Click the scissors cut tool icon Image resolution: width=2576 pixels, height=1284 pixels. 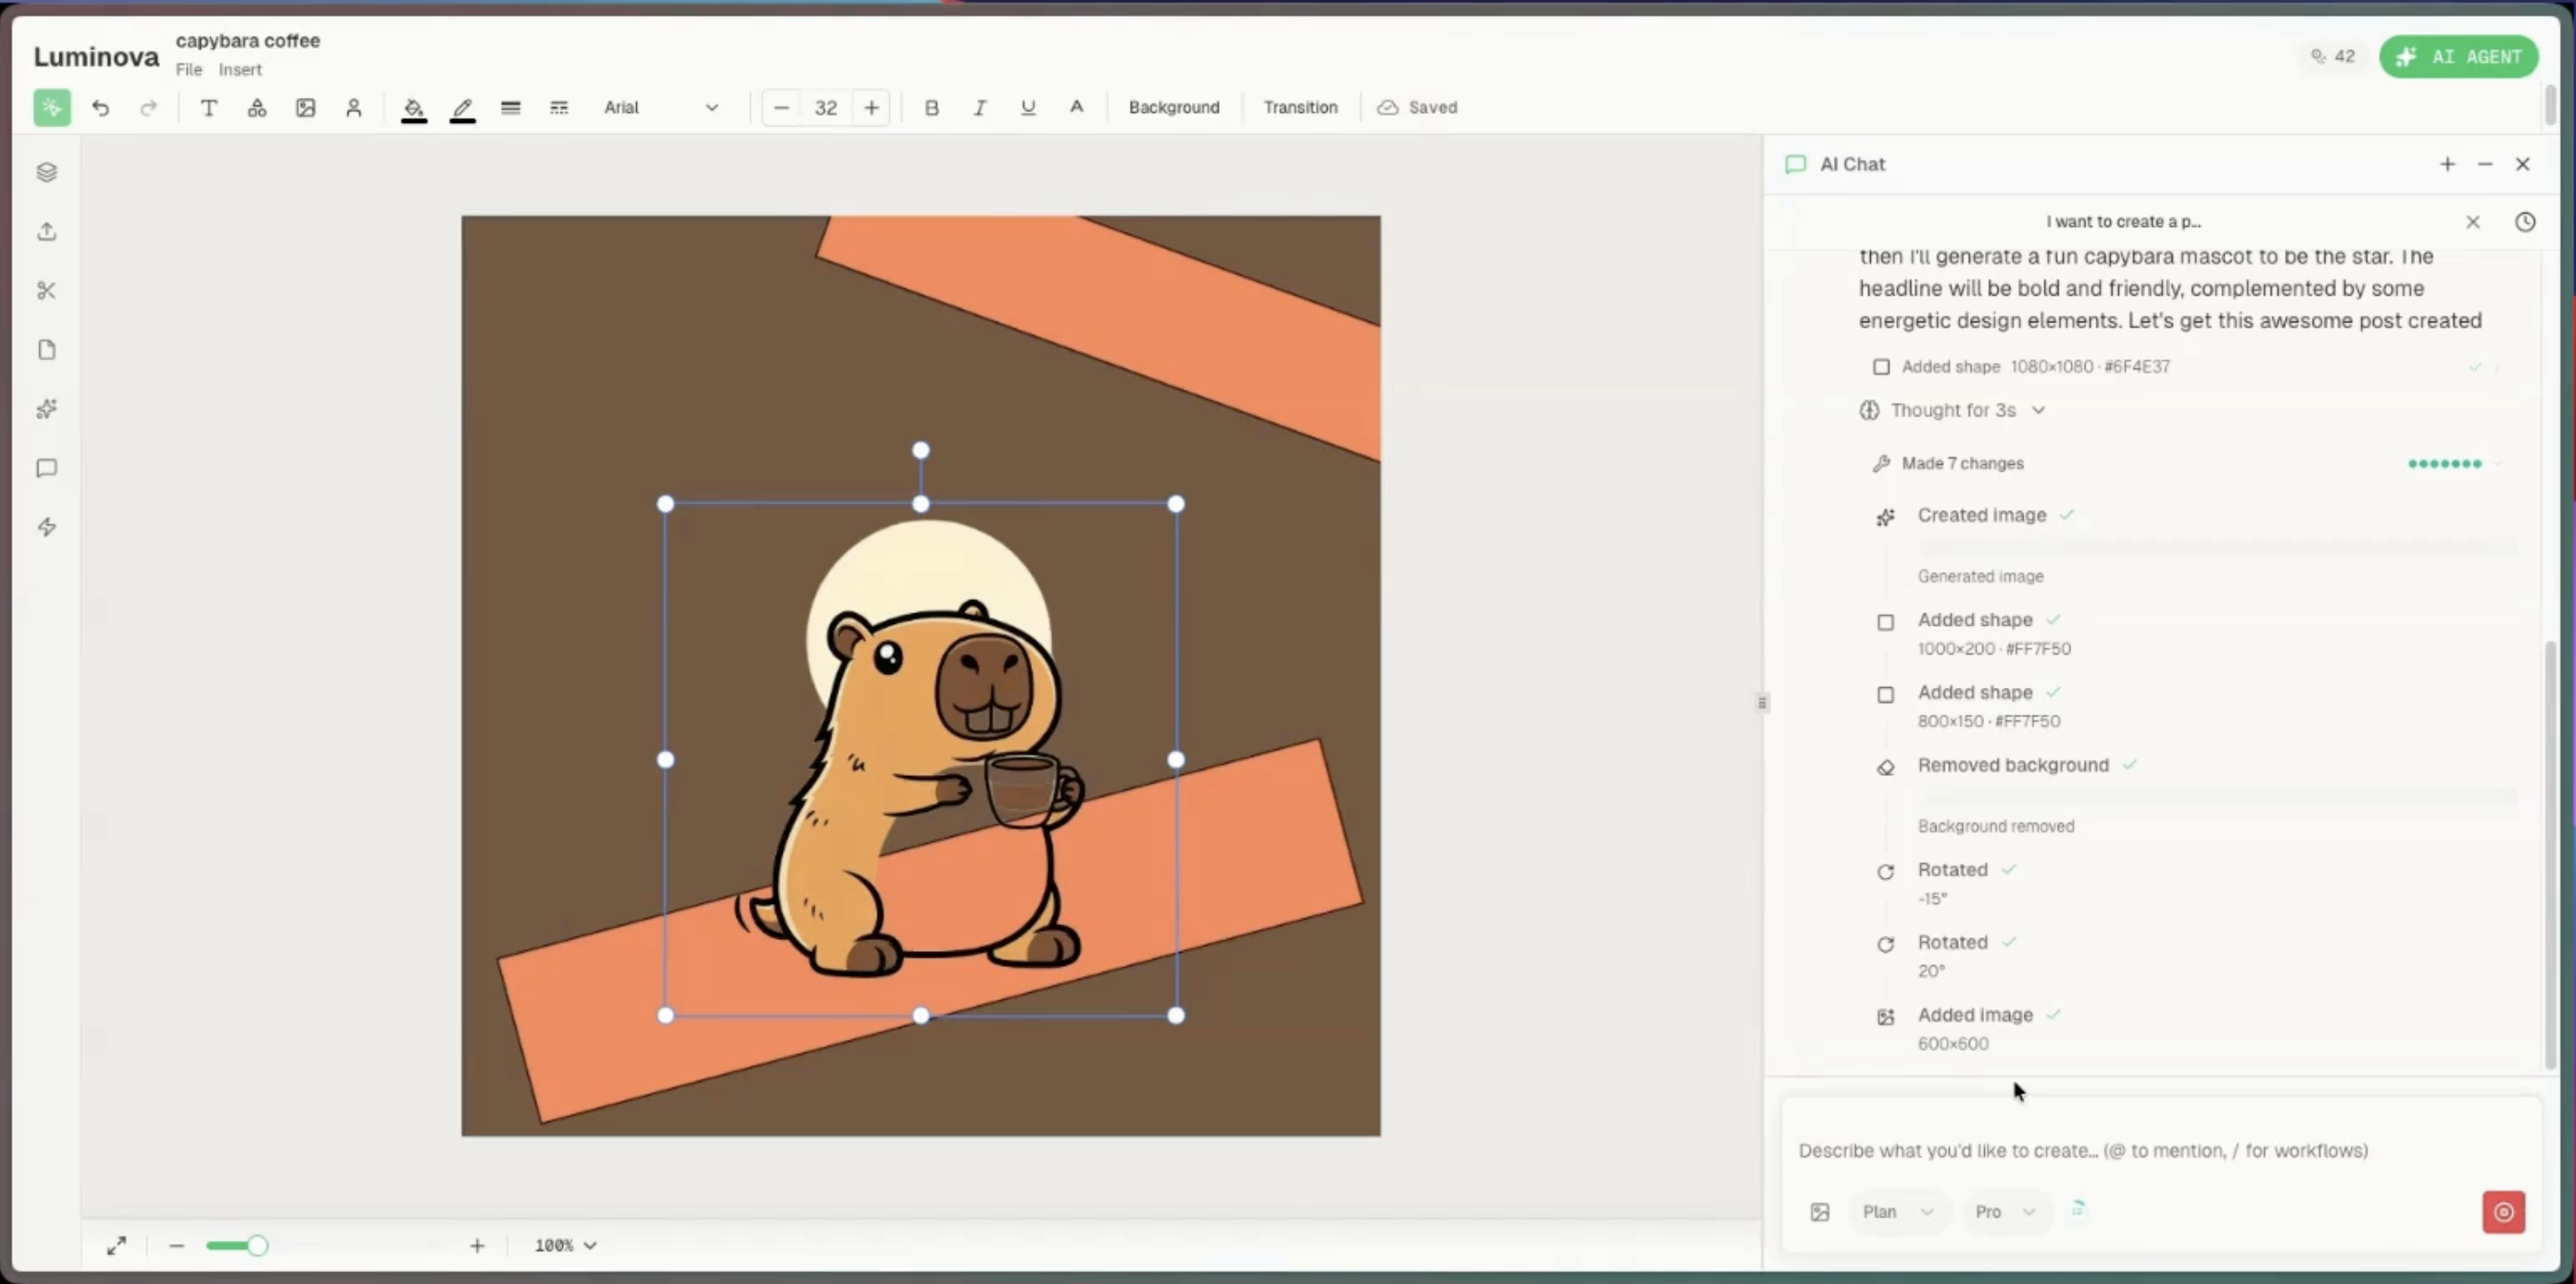[47, 291]
